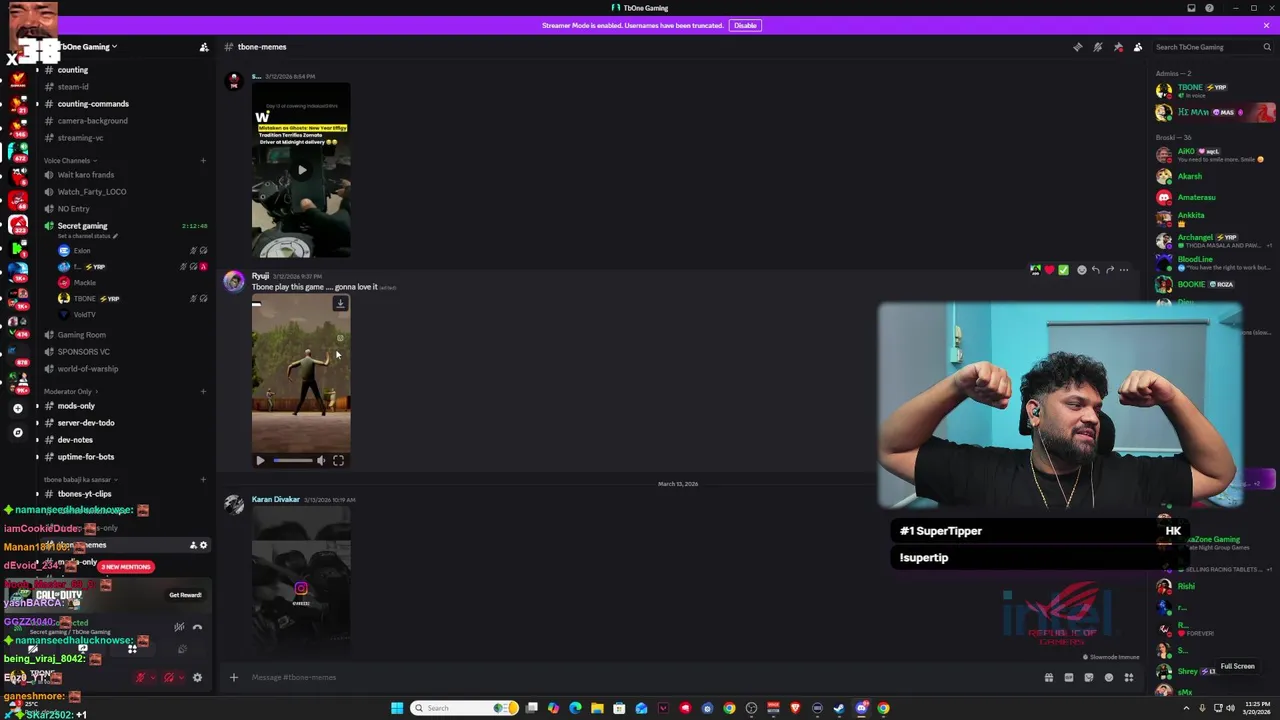Open add reaction smiley on message toolbar
The width and height of the screenshot is (1280, 720).
click(1081, 270)
